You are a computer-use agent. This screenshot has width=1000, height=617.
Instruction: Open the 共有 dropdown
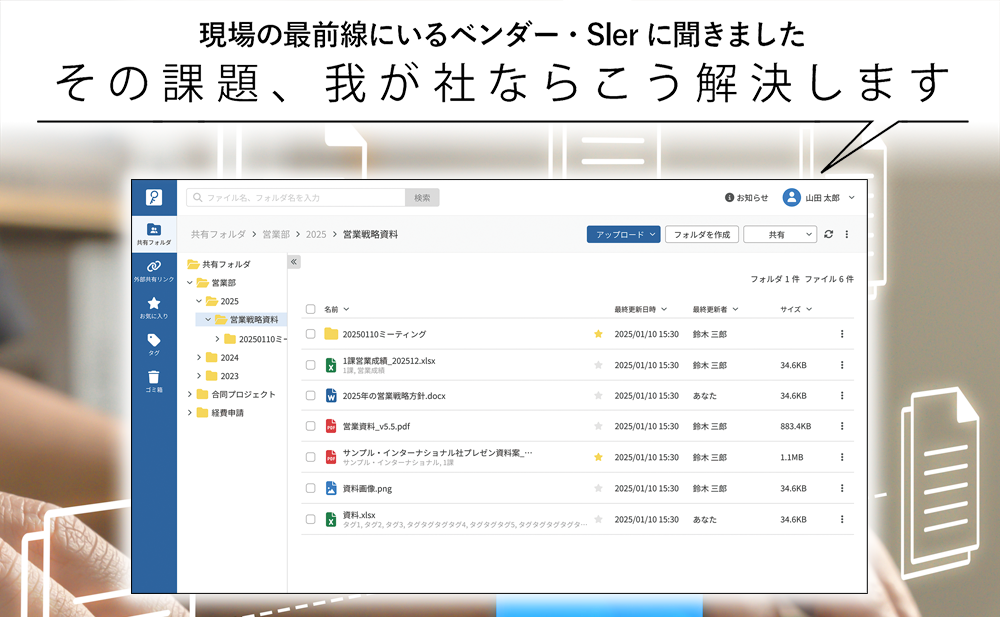click(780, 234)
